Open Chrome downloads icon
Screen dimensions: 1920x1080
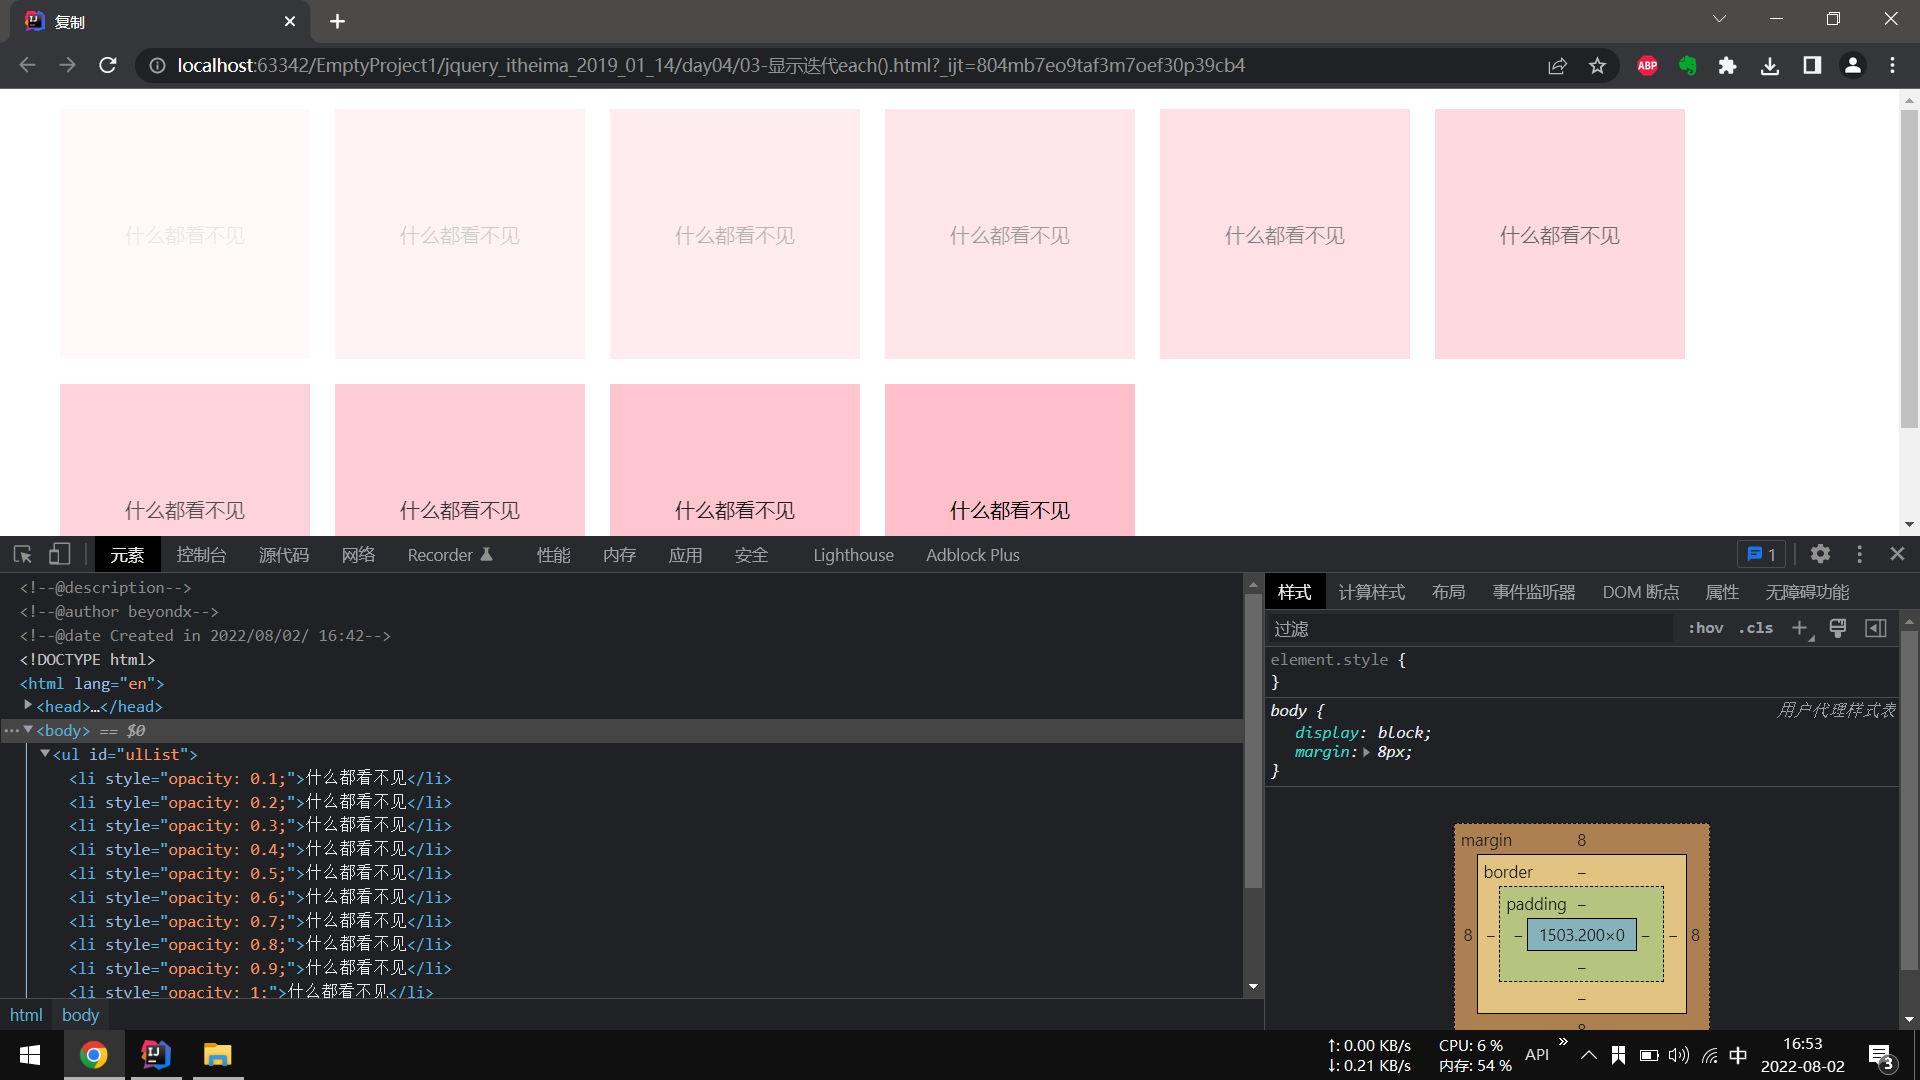[1770, 65]
